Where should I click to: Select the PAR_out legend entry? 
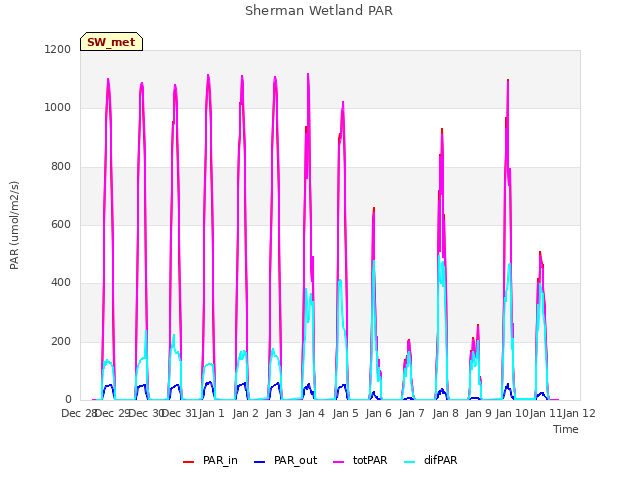(285, 460)
